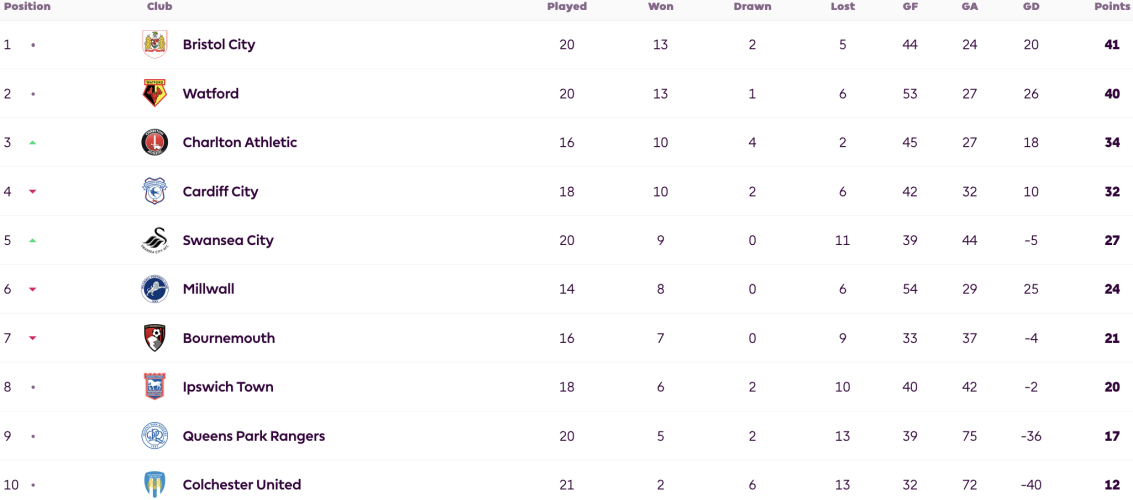This screenshot has height=500, width=1133.
Task: Click Cardiff City's red down-arrow indicator
Action: point(33,191)
